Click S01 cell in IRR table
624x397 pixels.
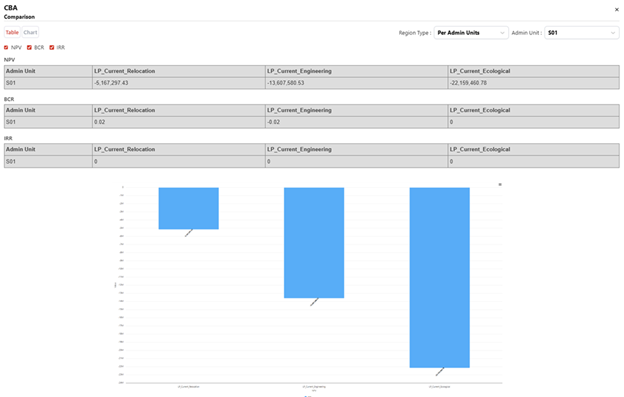pos(11,162)
